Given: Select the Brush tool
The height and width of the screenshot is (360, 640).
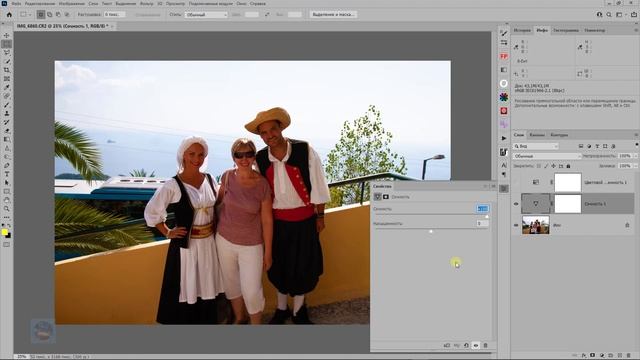Looking at the screenshot, I should click(7, 105).
